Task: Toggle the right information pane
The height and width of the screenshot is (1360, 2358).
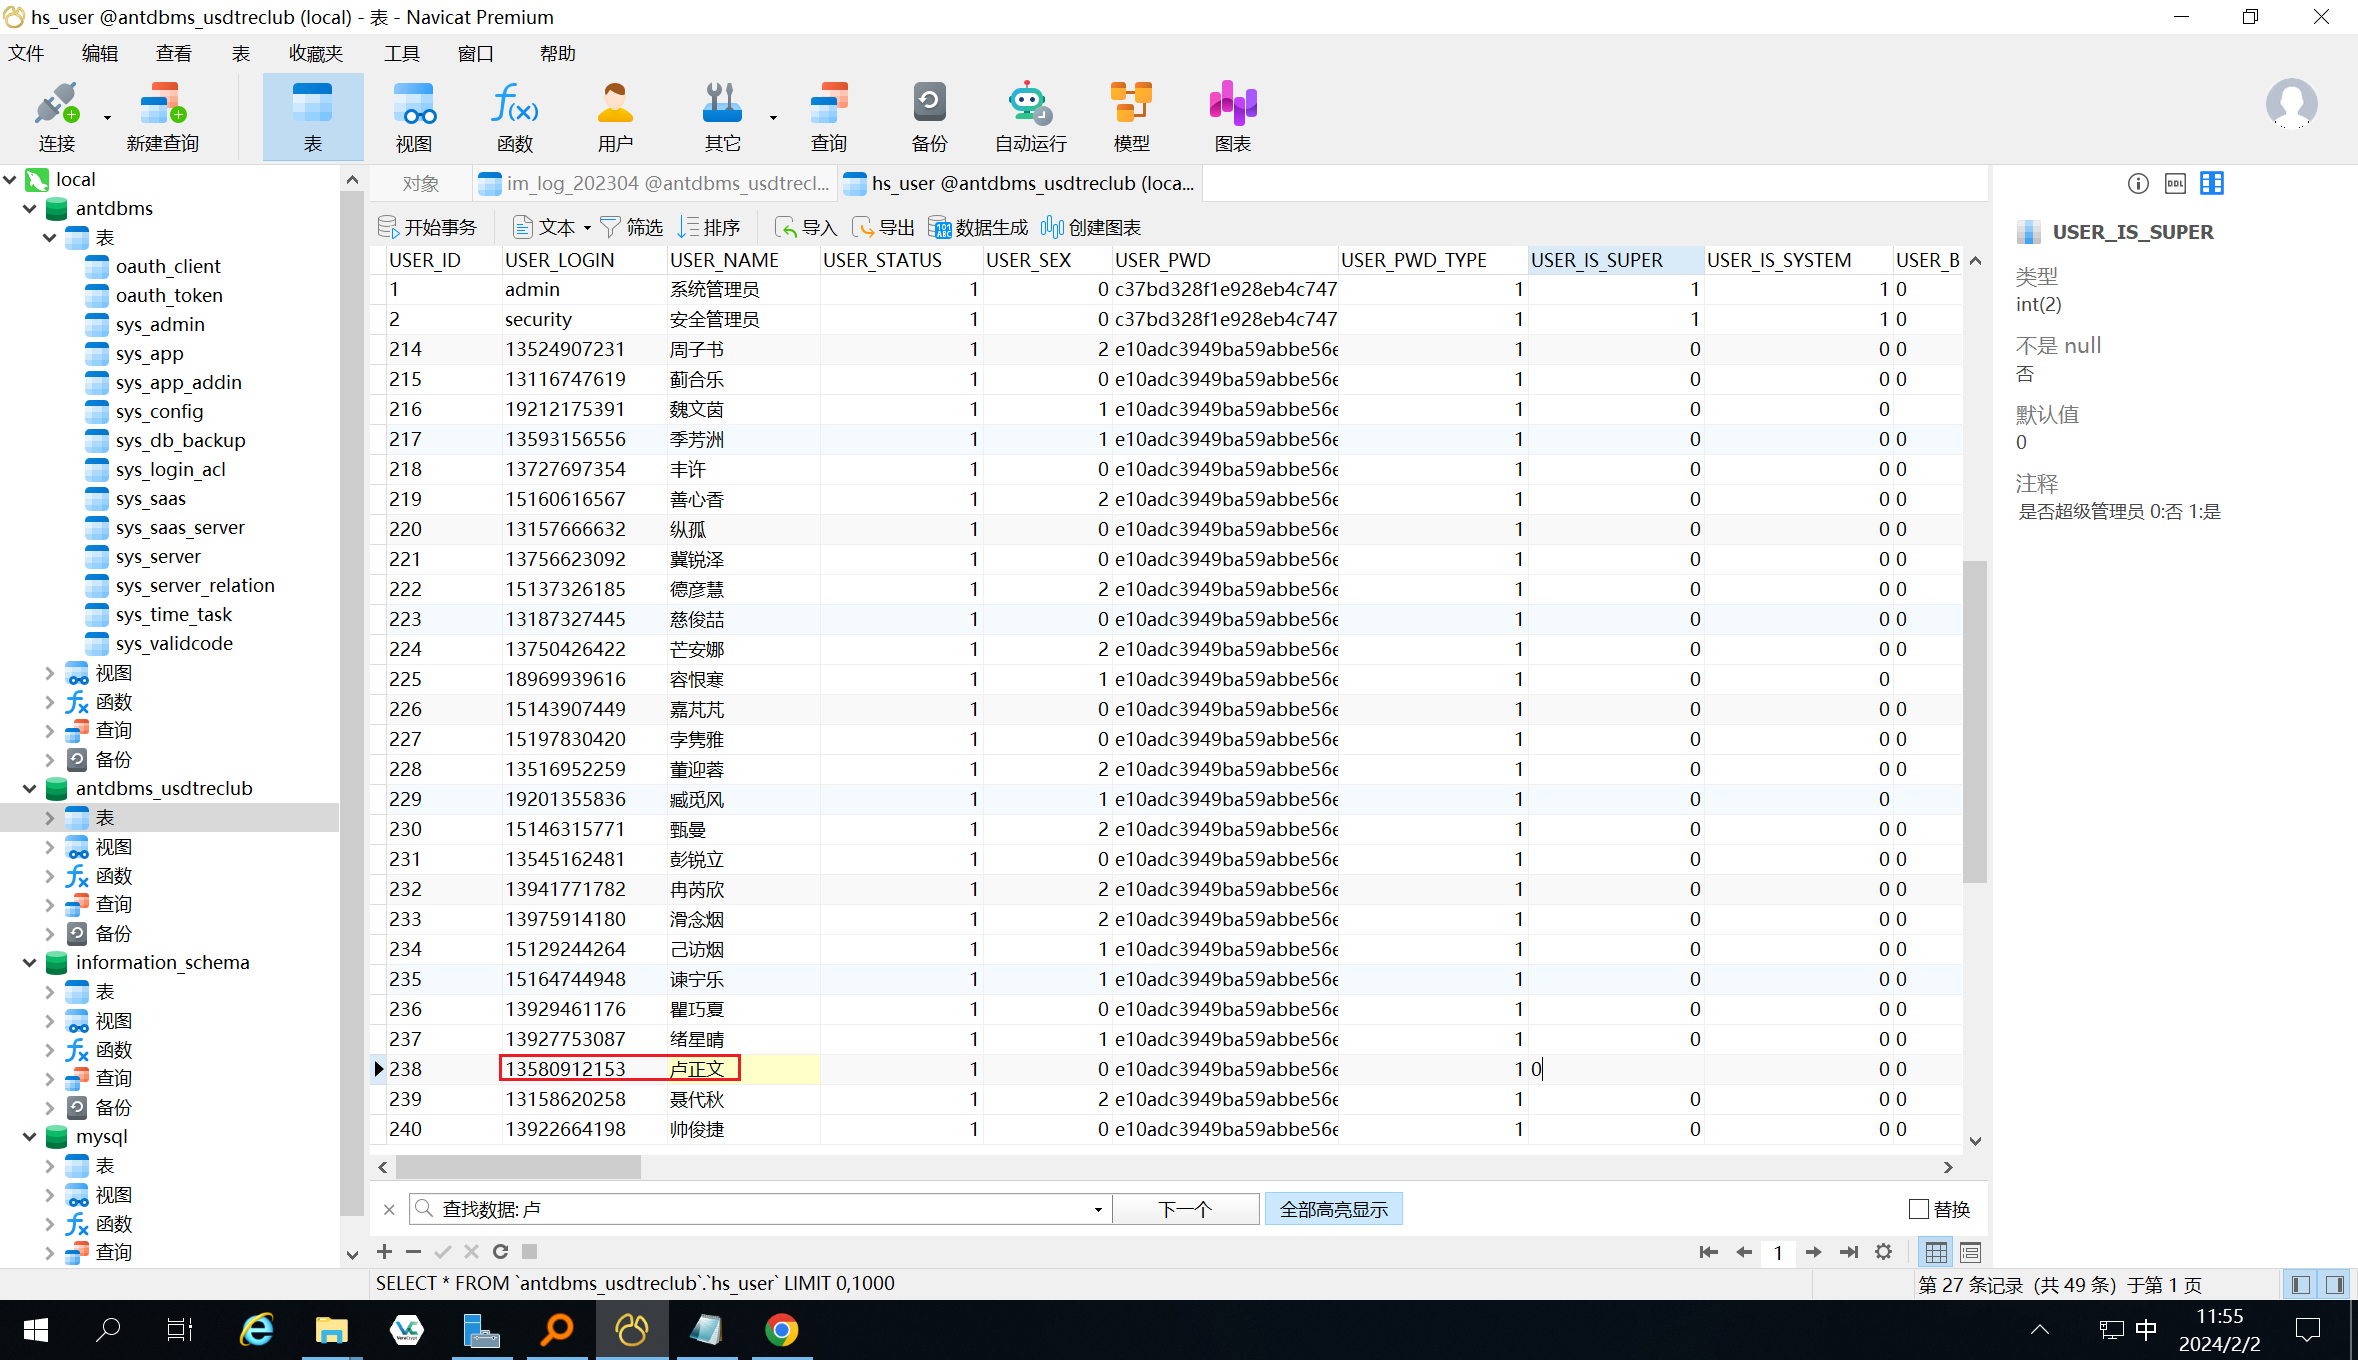Action: [2335, 1284]
